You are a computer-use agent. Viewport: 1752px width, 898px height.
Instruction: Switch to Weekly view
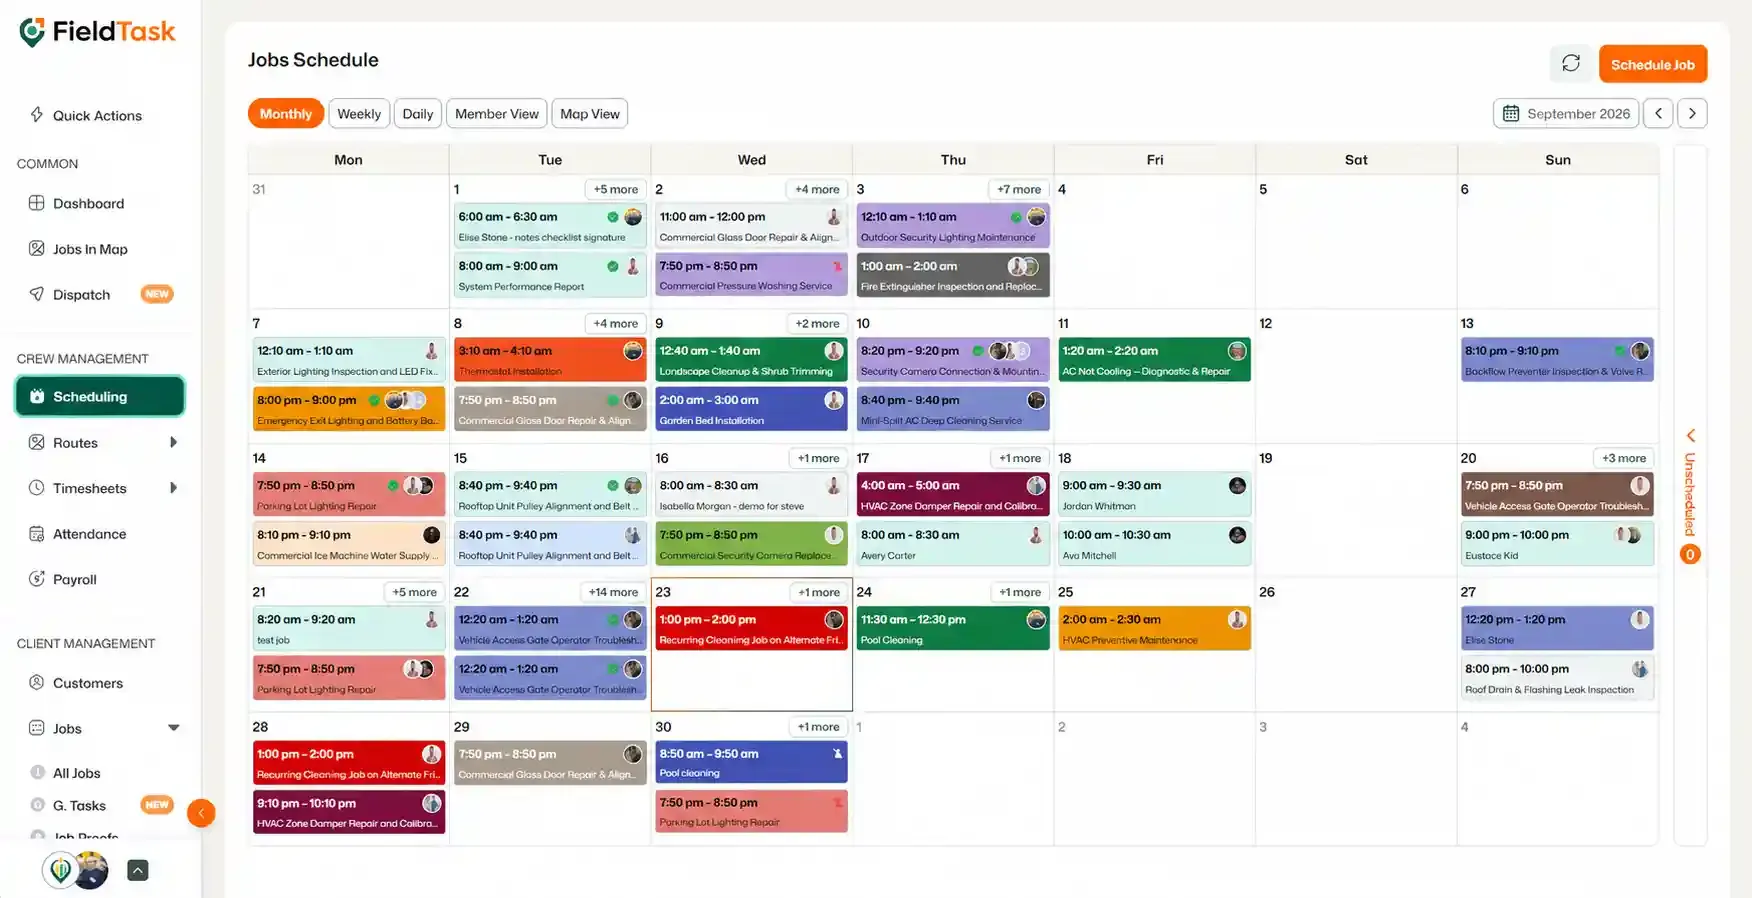pyautogui.click(x=359, y=114)
